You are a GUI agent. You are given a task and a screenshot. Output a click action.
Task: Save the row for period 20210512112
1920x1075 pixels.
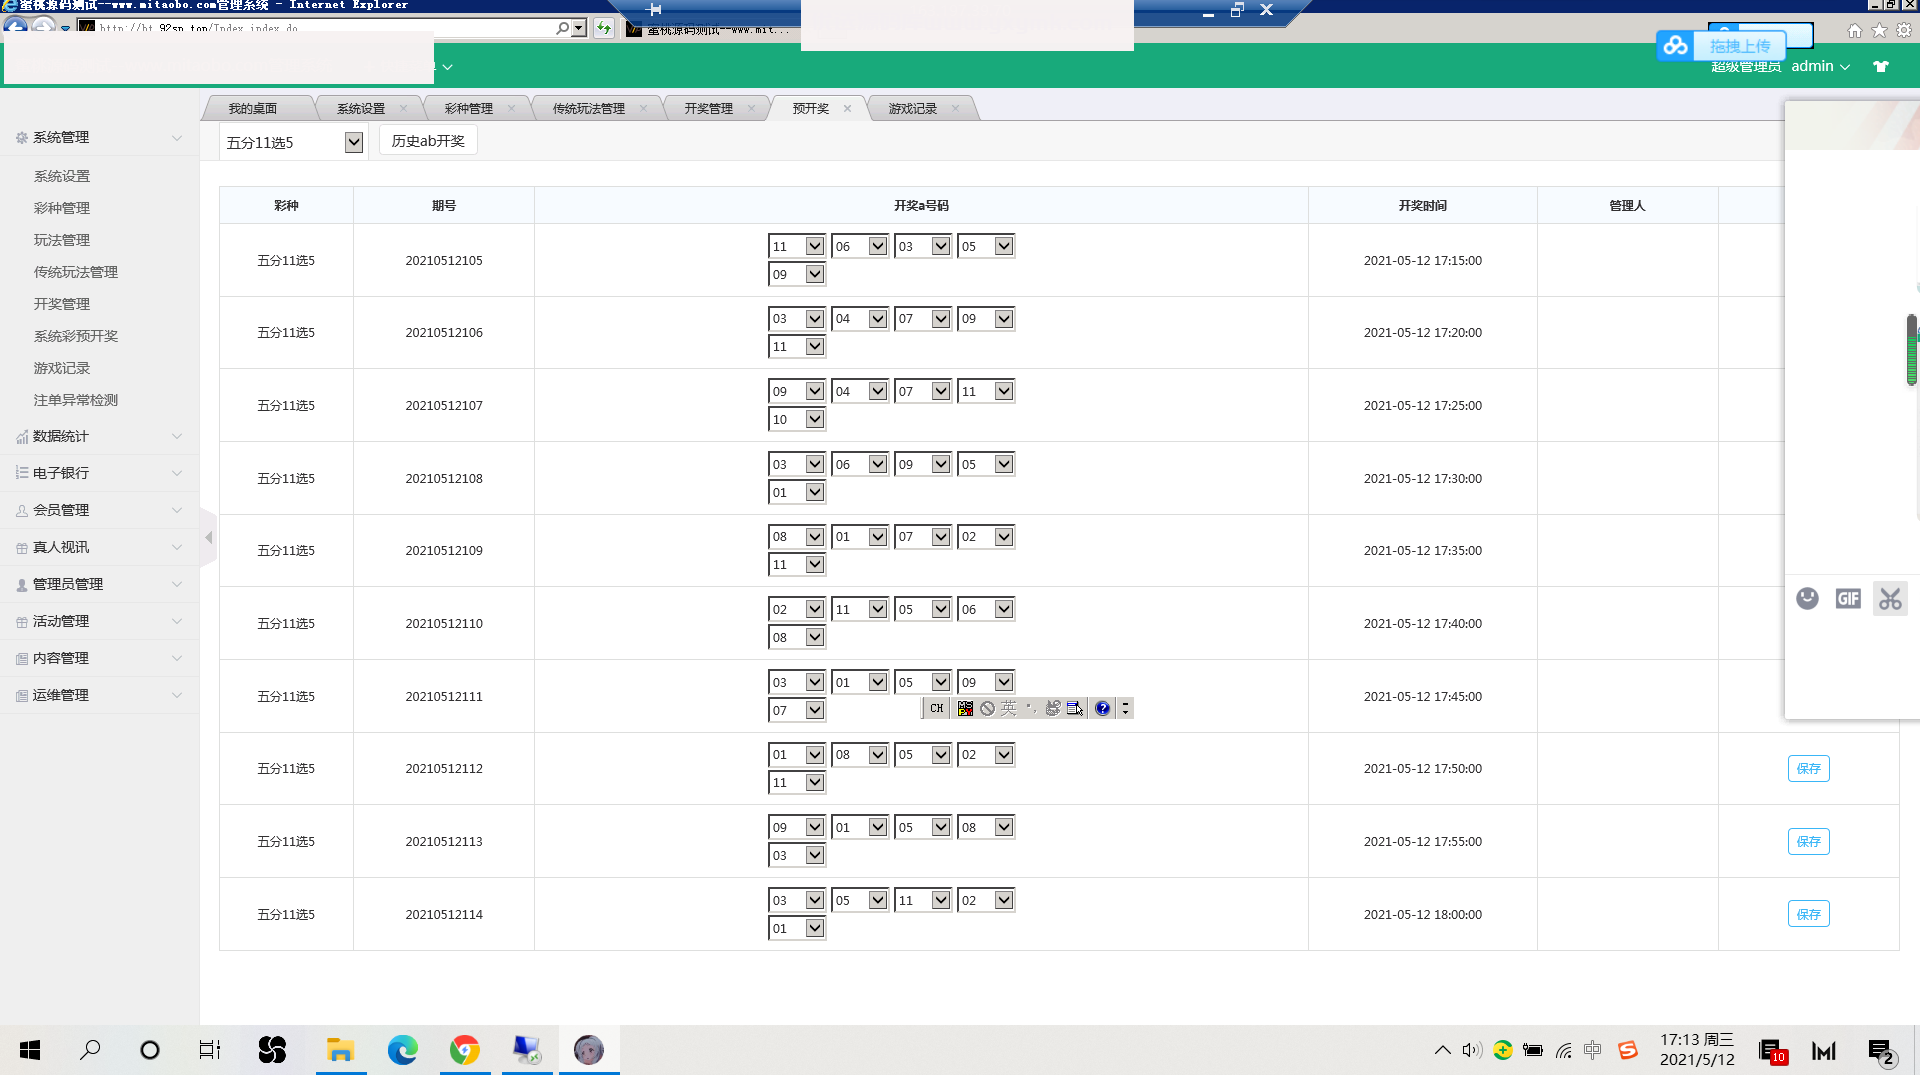(1808, 768)
